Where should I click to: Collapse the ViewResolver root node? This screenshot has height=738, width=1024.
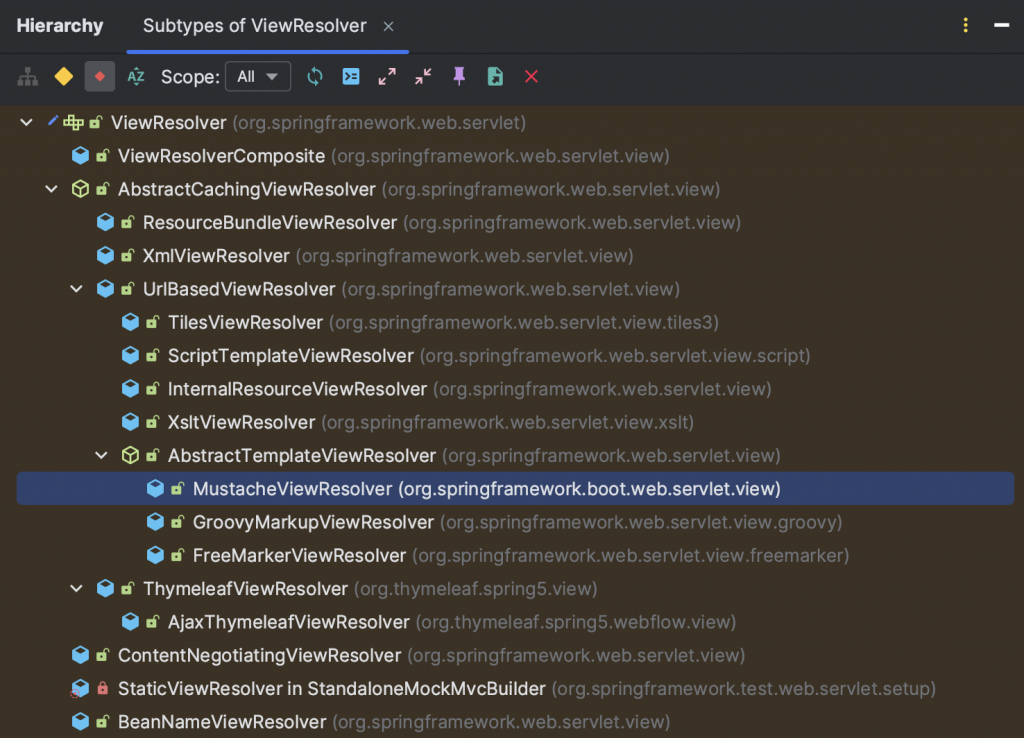coord(26,122)
